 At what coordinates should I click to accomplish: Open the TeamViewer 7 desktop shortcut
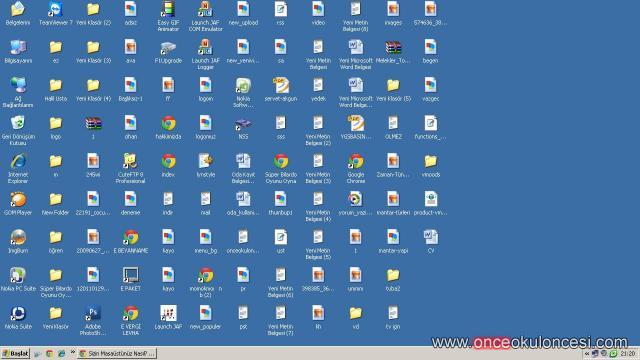[56, 13]
